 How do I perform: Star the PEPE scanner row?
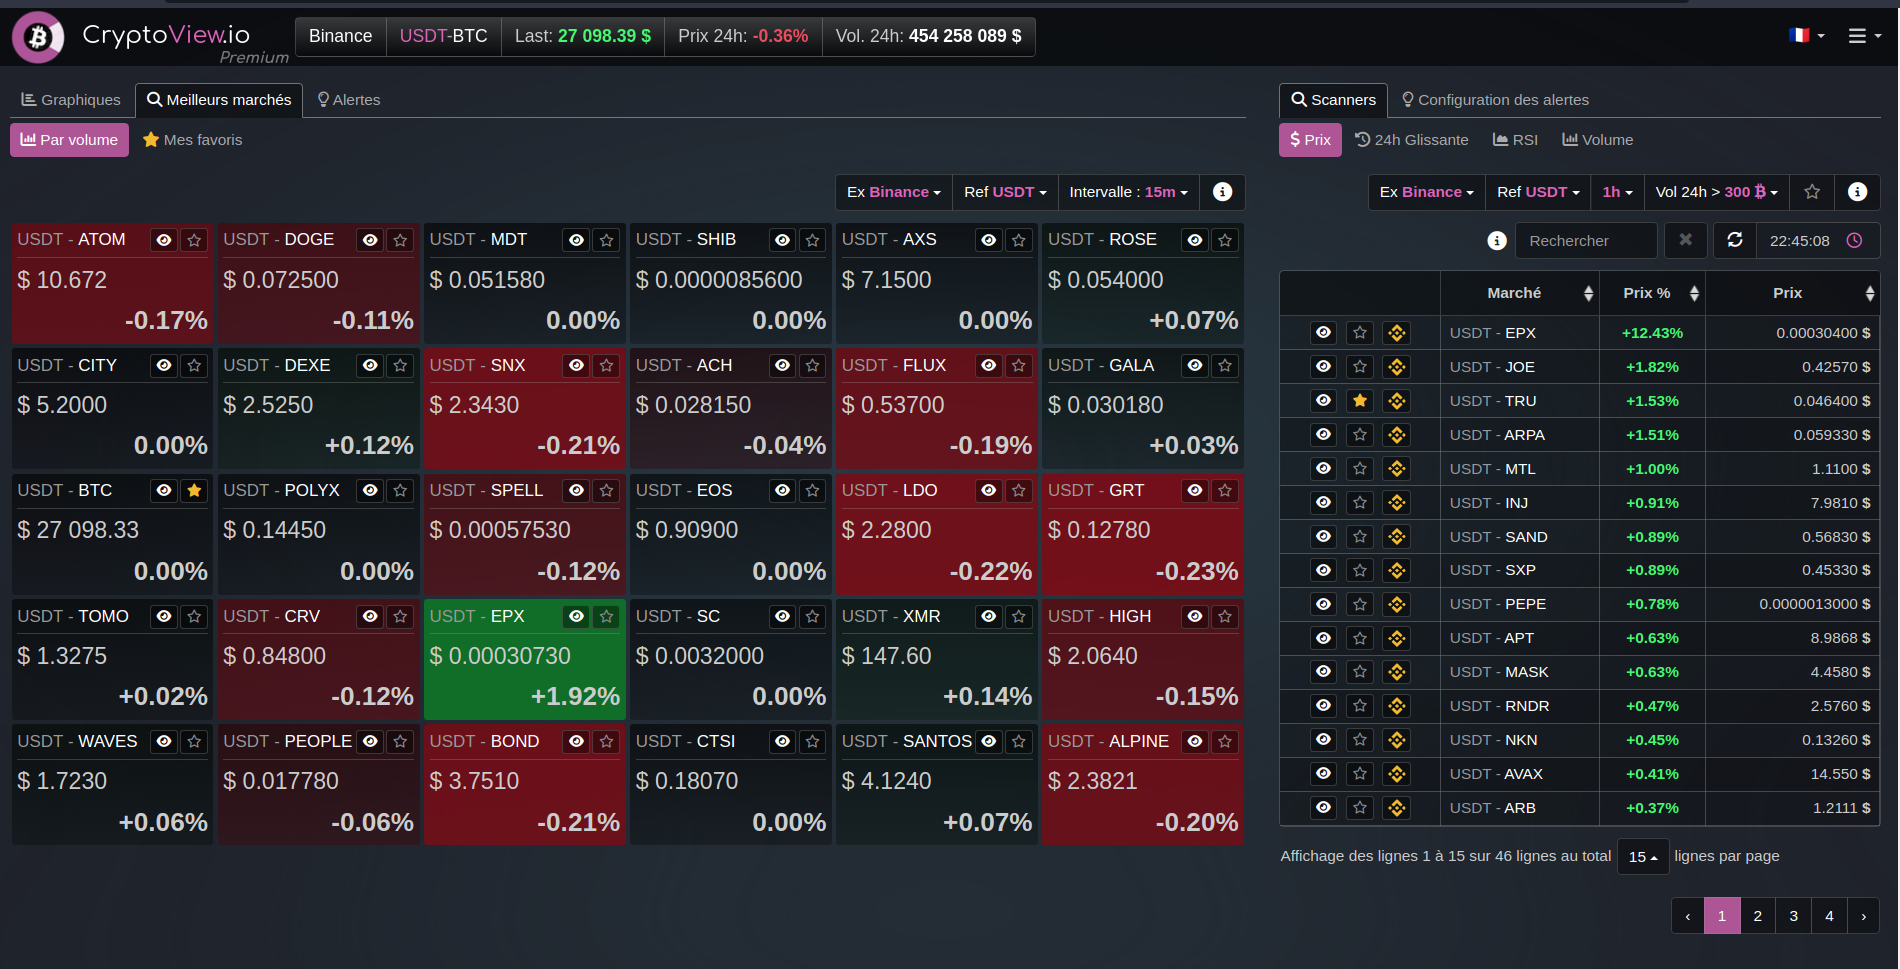tap(1360, 604)
